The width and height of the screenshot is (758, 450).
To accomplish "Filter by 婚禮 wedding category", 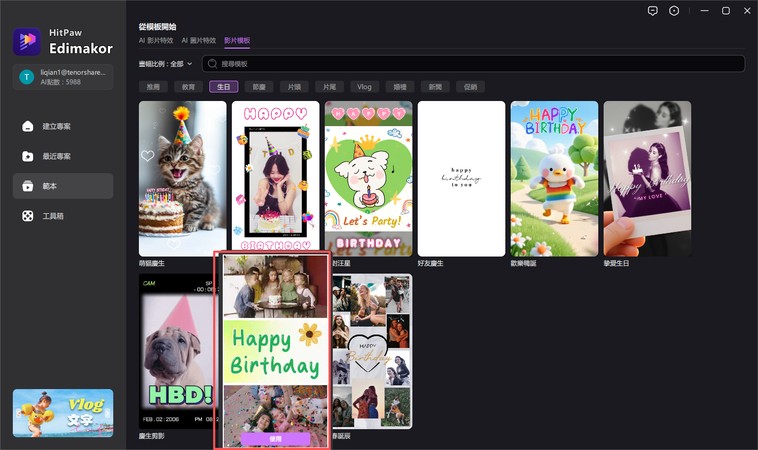I will 400,87.
